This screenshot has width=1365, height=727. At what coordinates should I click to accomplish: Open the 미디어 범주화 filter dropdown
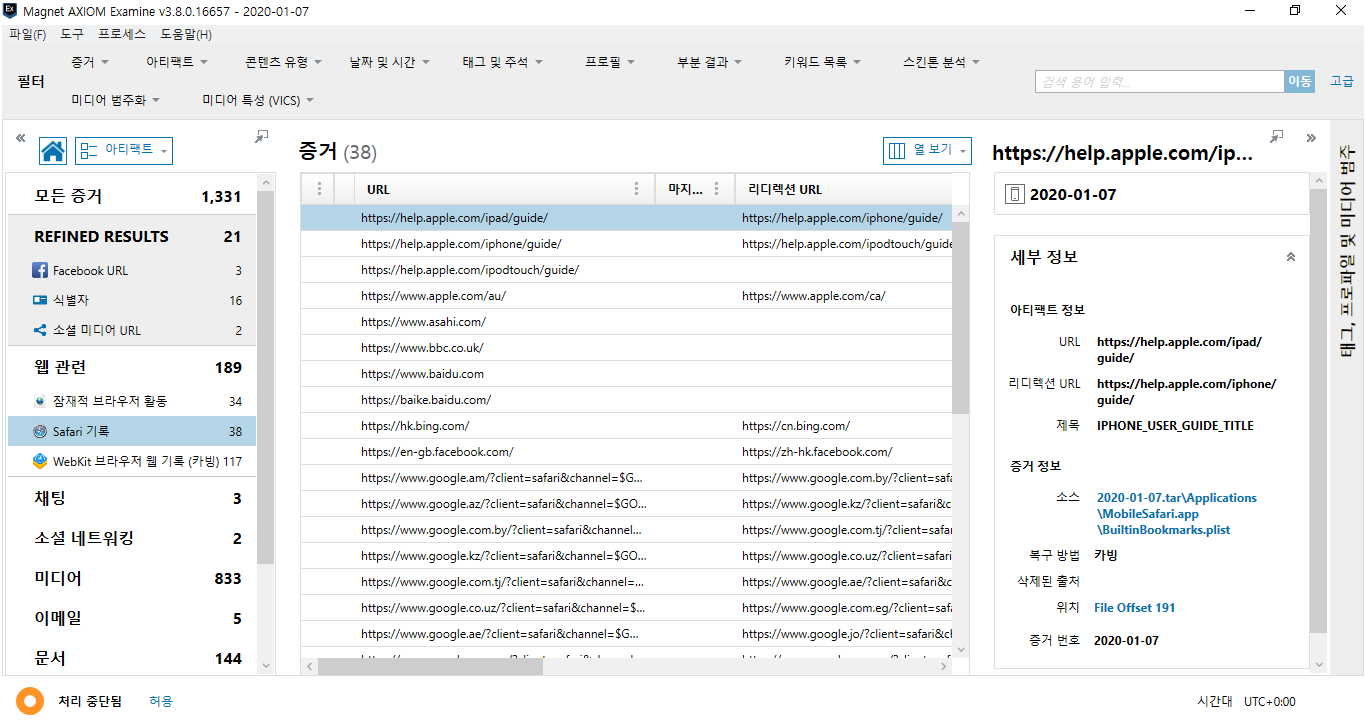[116, 100]
